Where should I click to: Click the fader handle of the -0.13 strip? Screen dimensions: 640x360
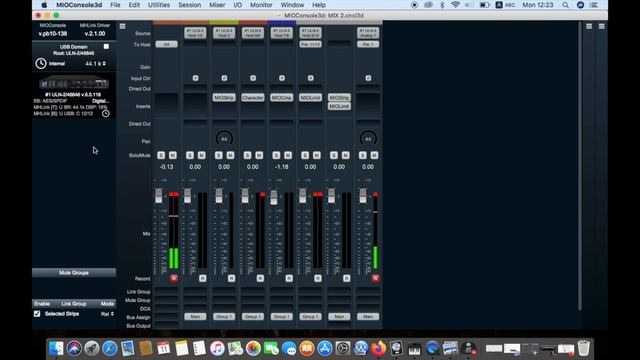pos(159,196)
